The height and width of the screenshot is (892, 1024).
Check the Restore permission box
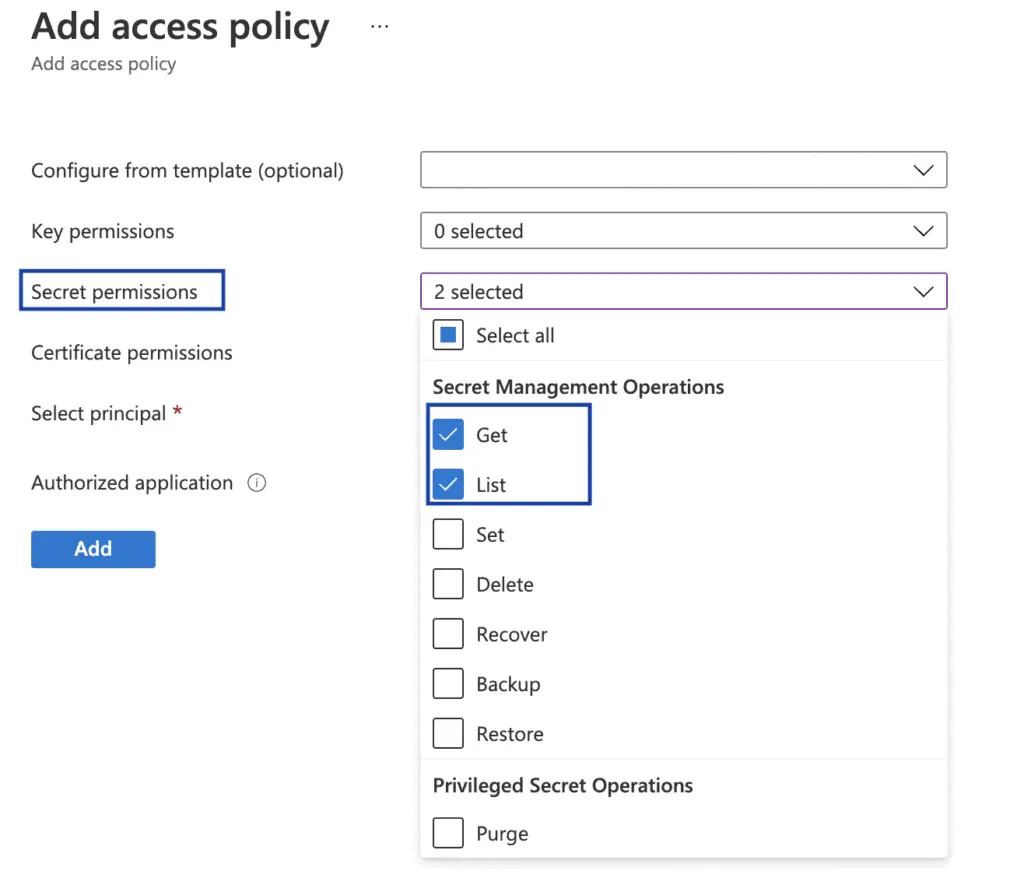coord(448,733)
